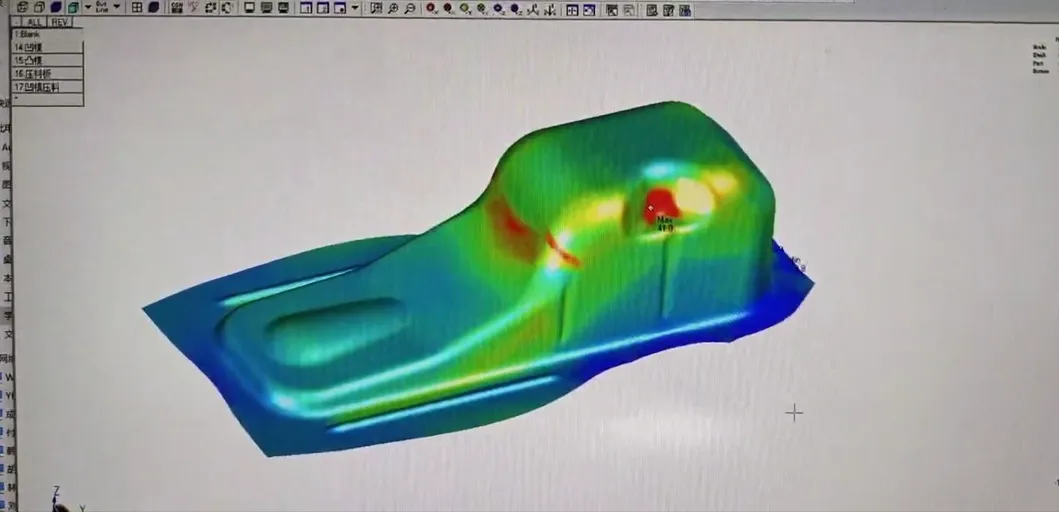Click the Out Line display option
The image size is (1059, 512).
coord(102,7)
